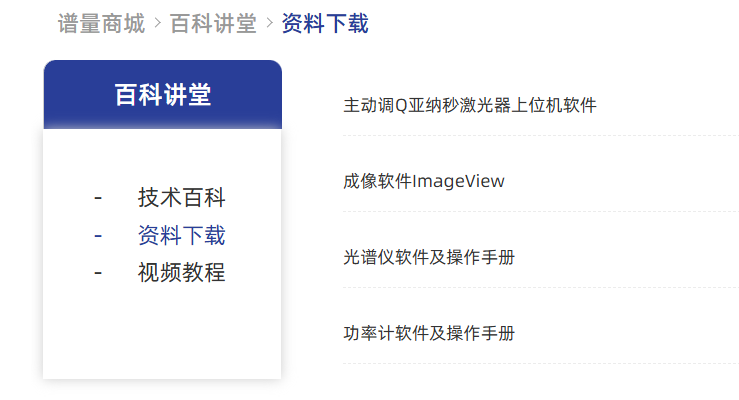Click dashed divider below 成像软件ImageView
Image resolution: width=739 pixels, height=400 pixels.
tap(538, 212)
